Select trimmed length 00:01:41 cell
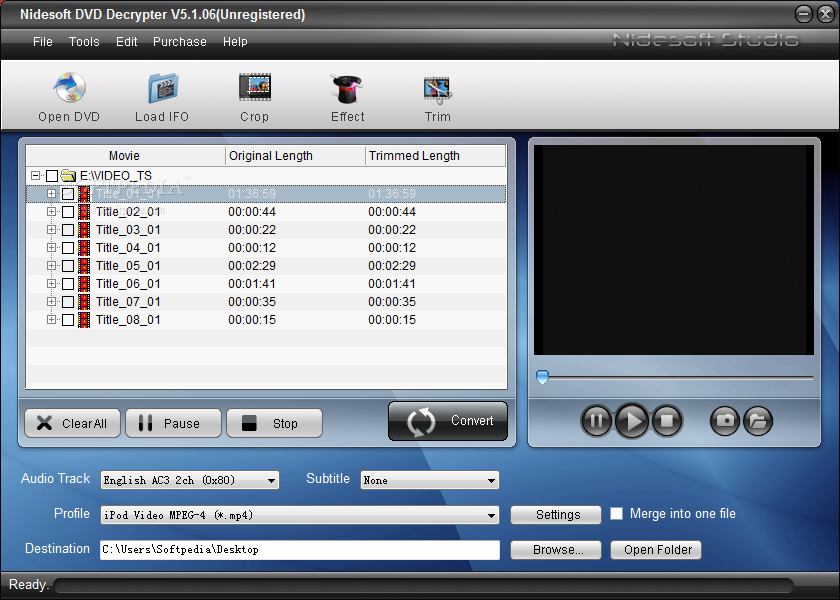 (392, 284)
